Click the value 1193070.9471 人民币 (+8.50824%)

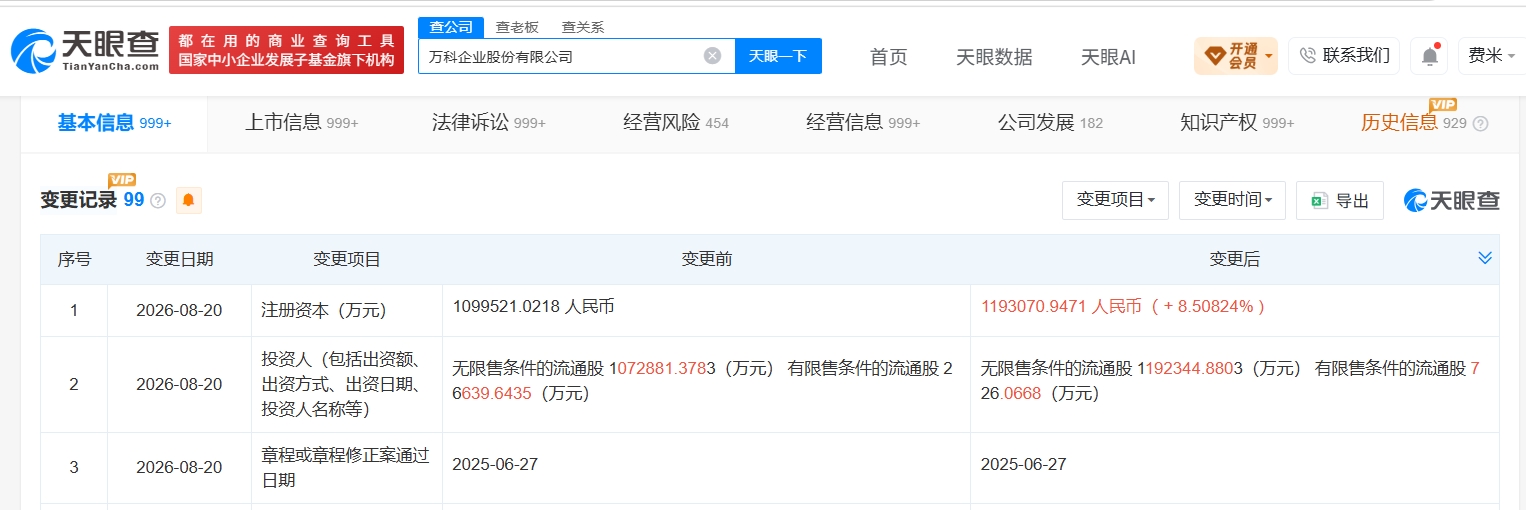tap(1124, 307)
